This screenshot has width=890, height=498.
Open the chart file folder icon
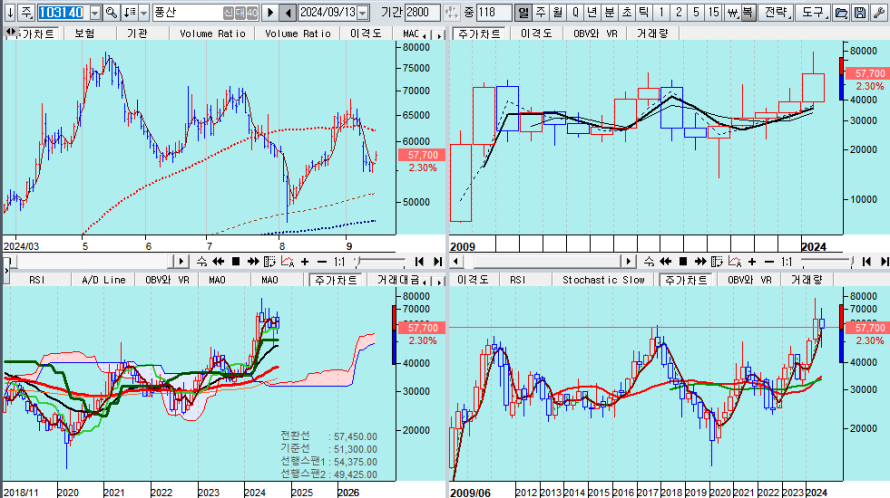tap(841, 12)
